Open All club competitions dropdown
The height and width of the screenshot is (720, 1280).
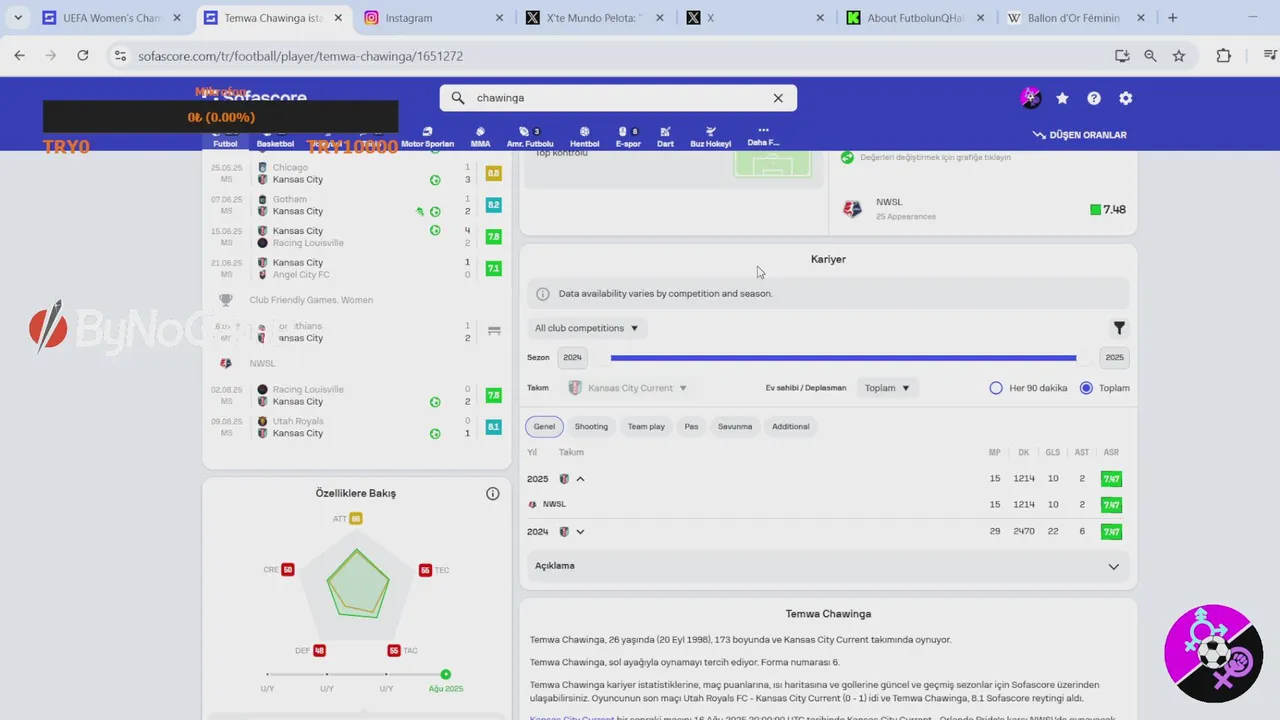(587, 328)
